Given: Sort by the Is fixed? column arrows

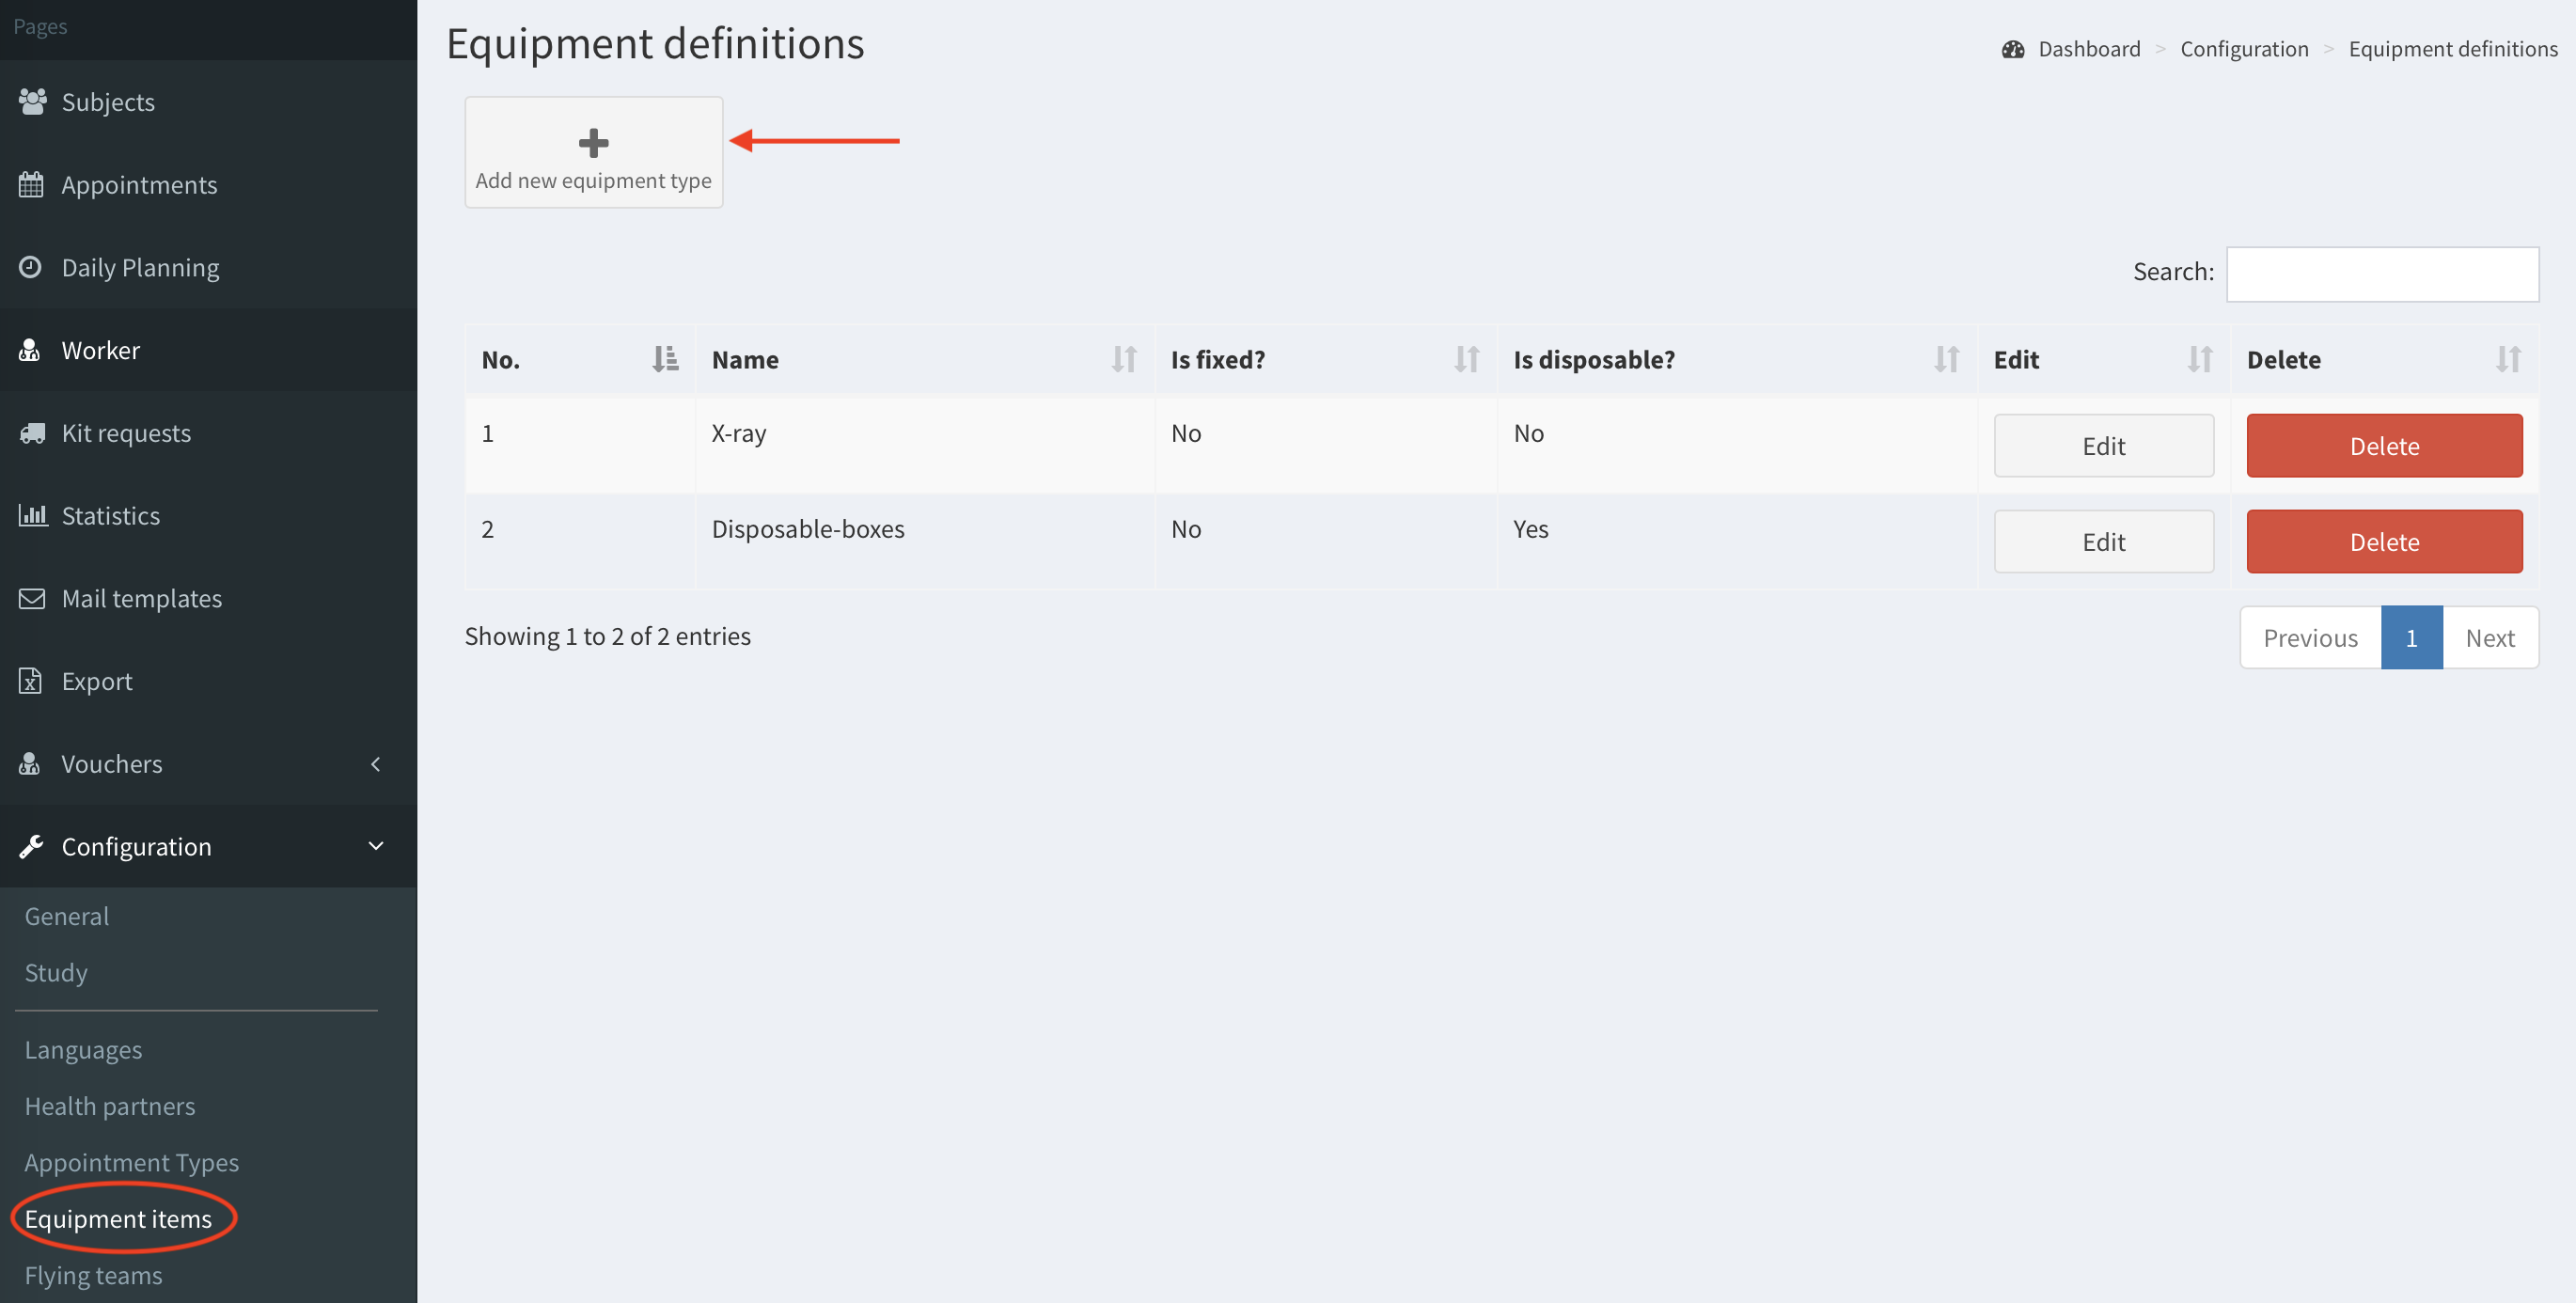Looking at the screenshot, I should [1466, 359].
